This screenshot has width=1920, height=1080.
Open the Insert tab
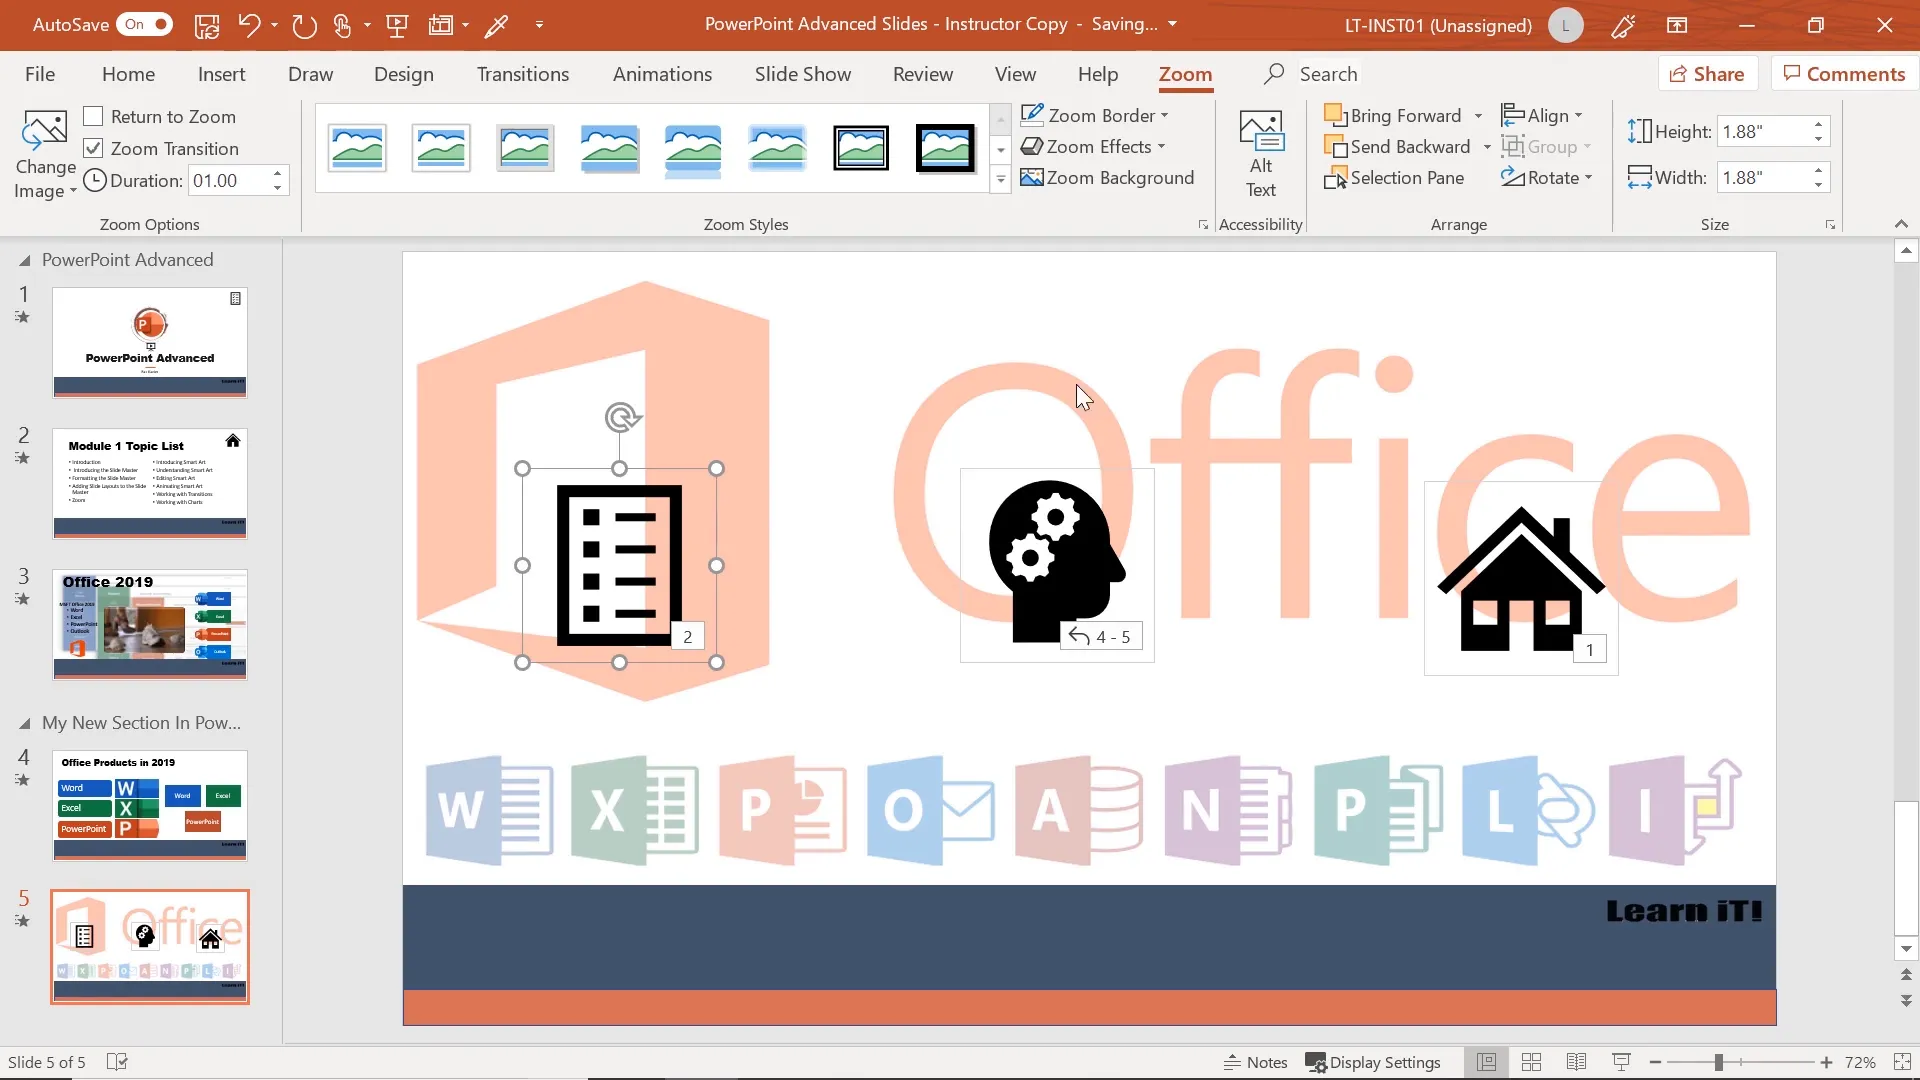click(x=221, y=74)
